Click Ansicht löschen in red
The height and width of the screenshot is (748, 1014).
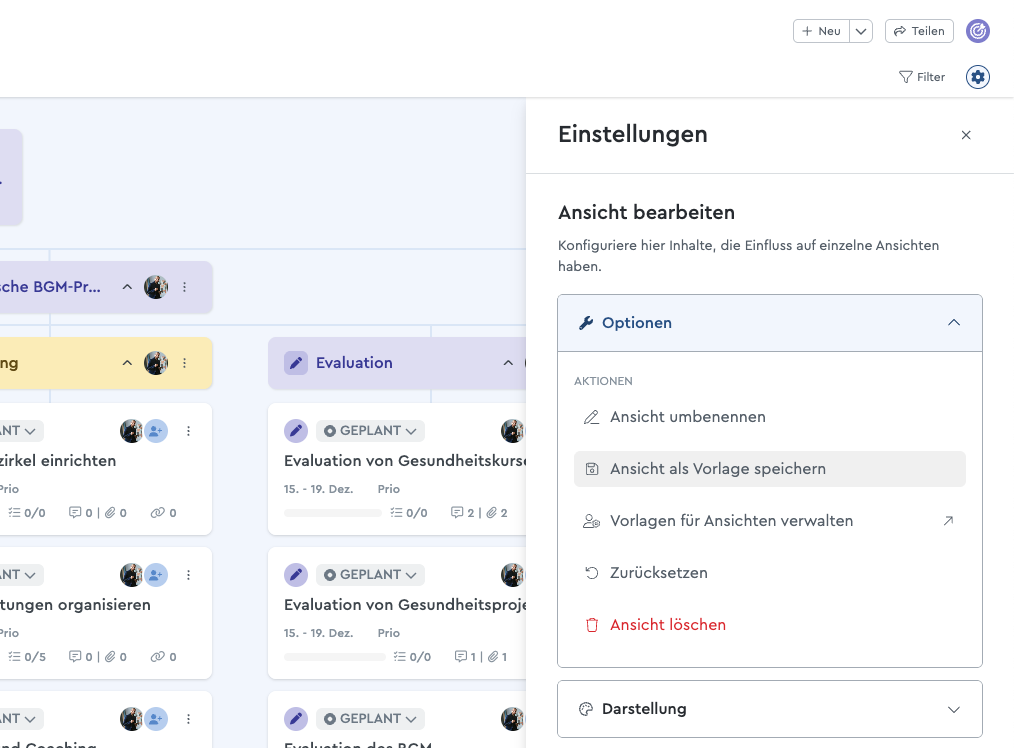click(x=667, y=625)
